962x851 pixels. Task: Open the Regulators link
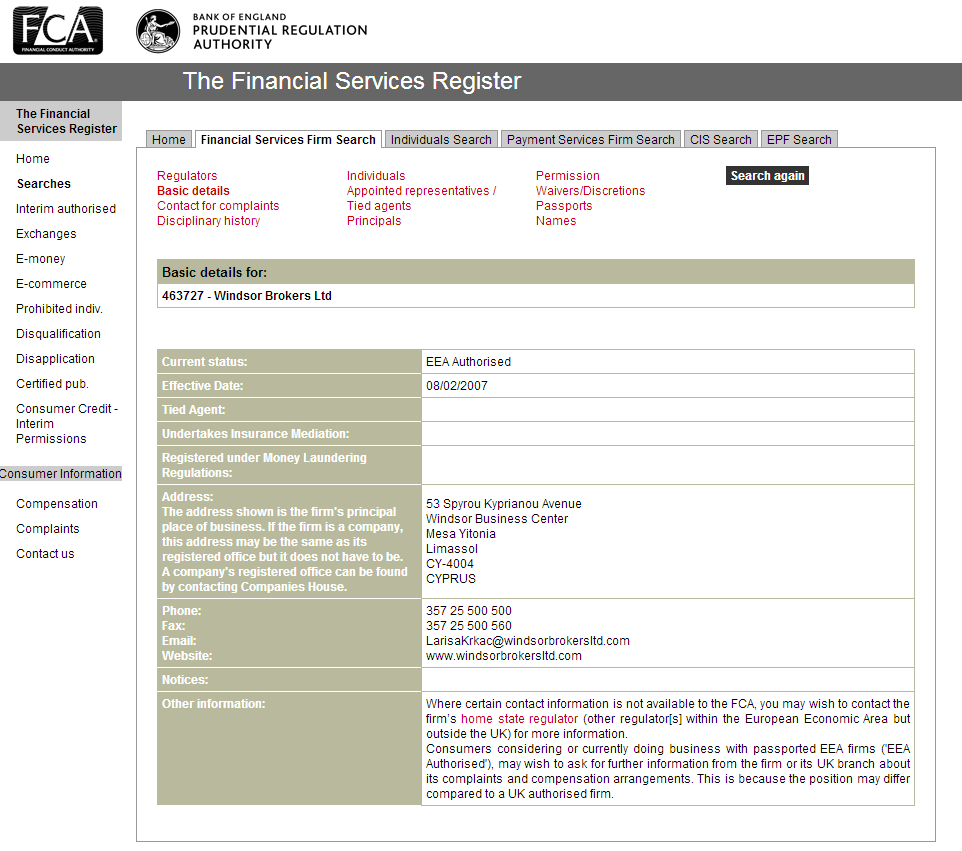187,175
